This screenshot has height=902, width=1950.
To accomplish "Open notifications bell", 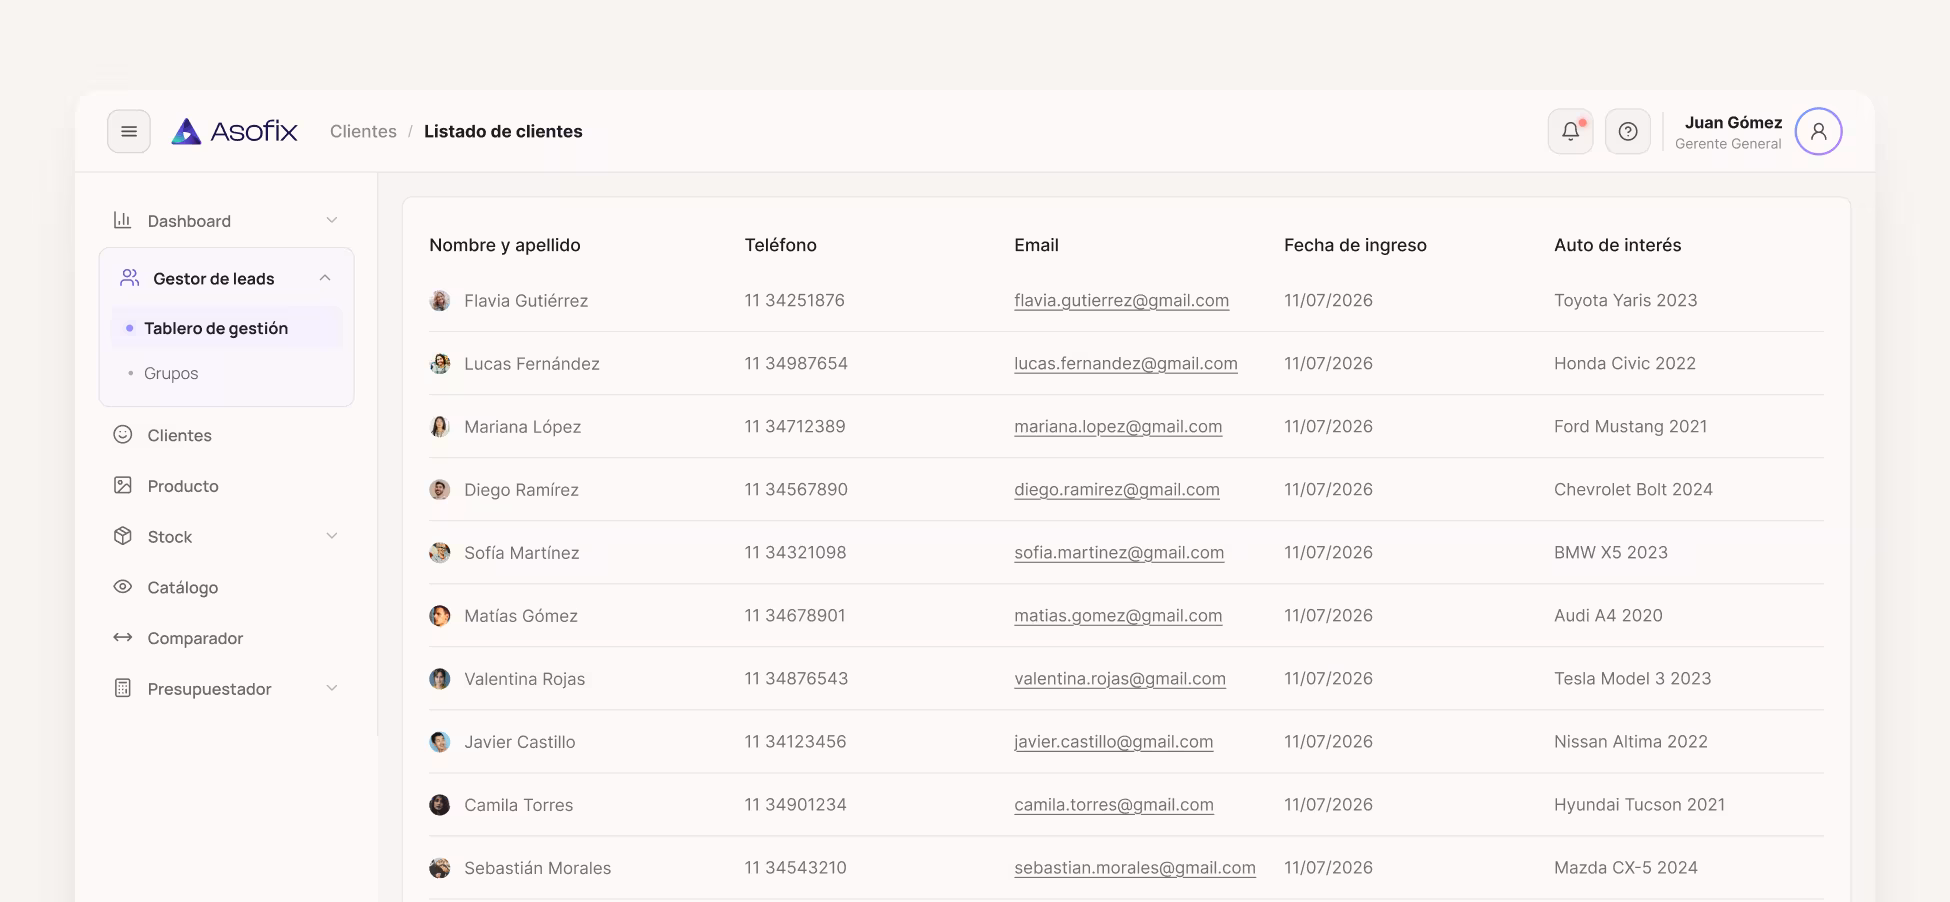I will pyautogui.click(x=1571, y=131).
